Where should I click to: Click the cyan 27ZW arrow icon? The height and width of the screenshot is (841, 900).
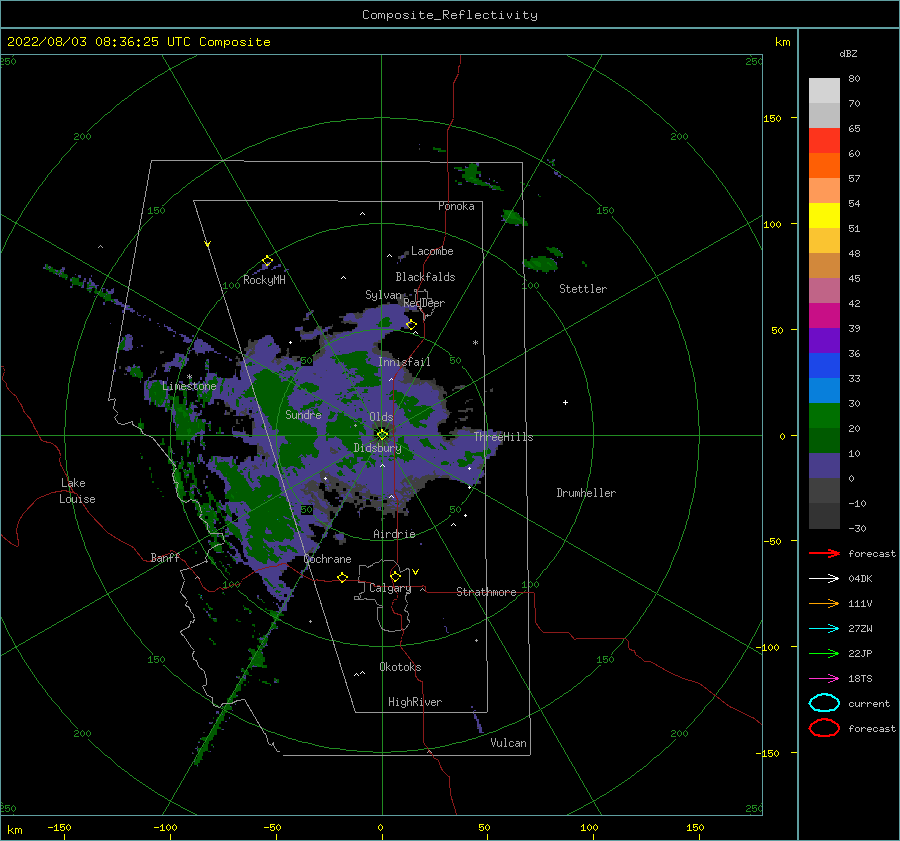point(824,629)
